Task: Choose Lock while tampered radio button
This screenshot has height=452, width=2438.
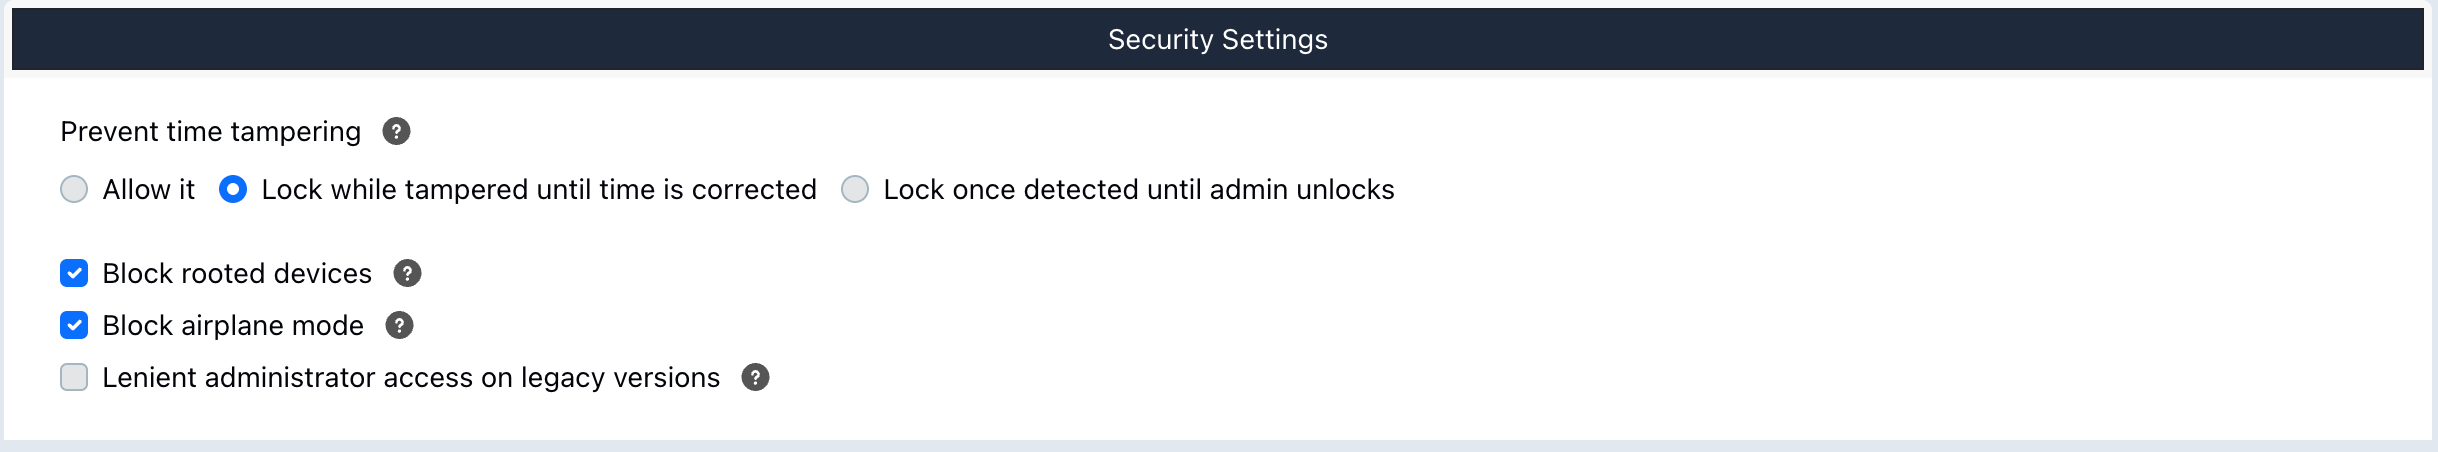Action: click(233, 189)
